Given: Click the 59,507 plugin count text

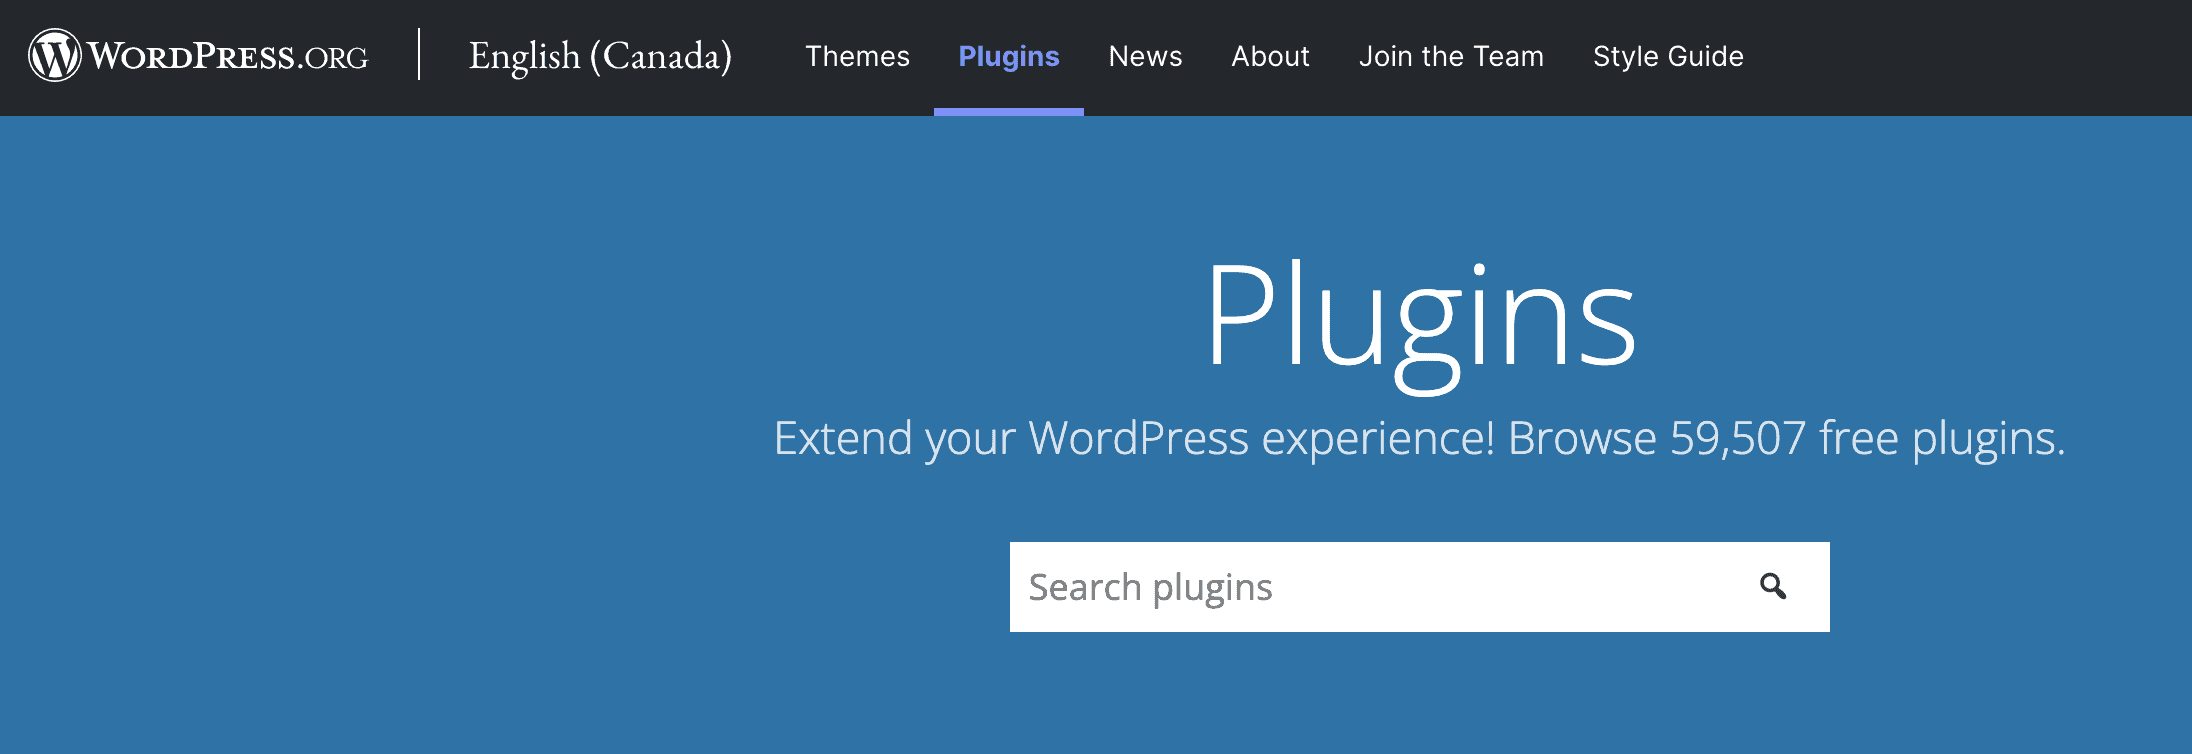Looking at the screenshot, I should (x=1737, y=438).
